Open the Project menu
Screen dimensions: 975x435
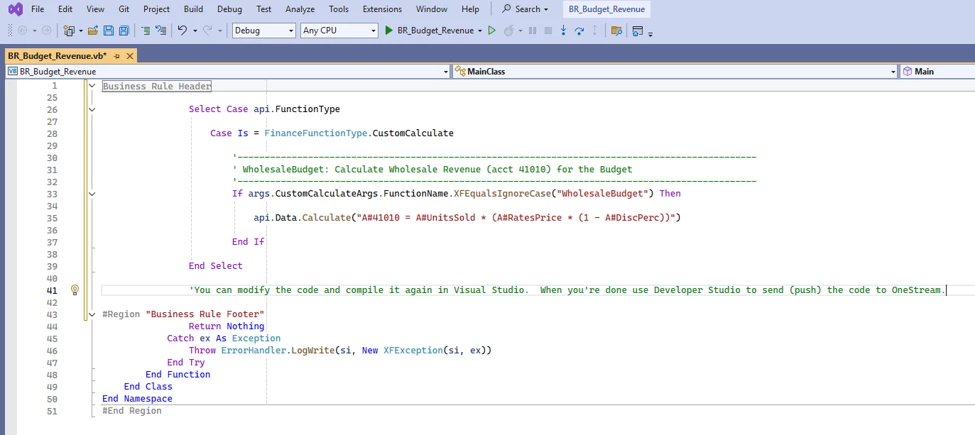tap(157, 9)
